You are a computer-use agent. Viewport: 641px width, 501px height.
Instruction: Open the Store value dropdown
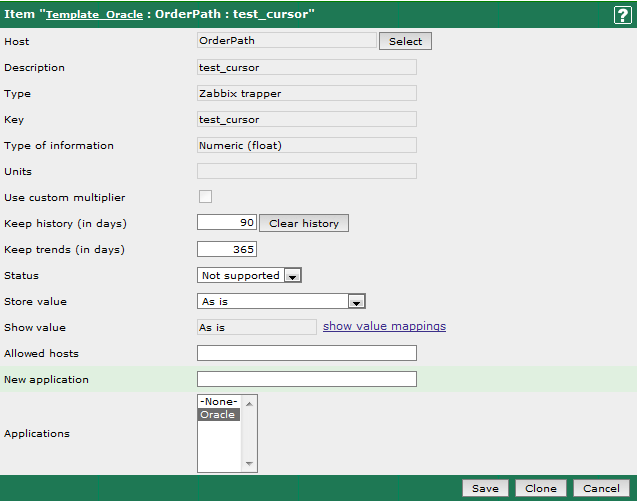pos(281,301)
